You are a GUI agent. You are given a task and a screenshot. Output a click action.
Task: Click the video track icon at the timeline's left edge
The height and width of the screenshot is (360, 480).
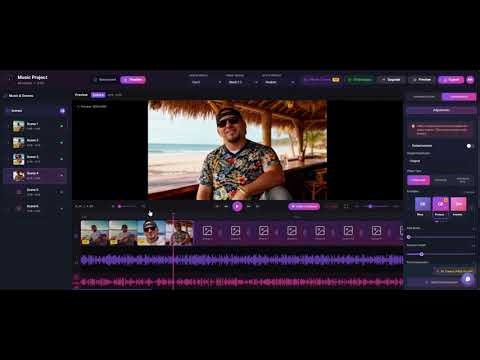pyautogui.click(x=76, y=236)
